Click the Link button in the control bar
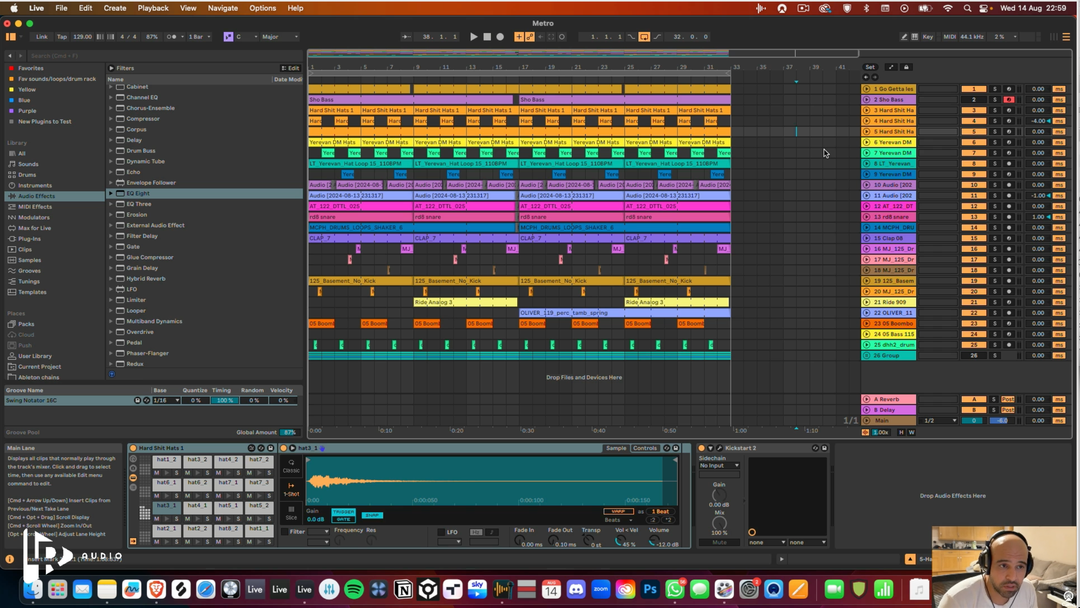 coord(42,37)
